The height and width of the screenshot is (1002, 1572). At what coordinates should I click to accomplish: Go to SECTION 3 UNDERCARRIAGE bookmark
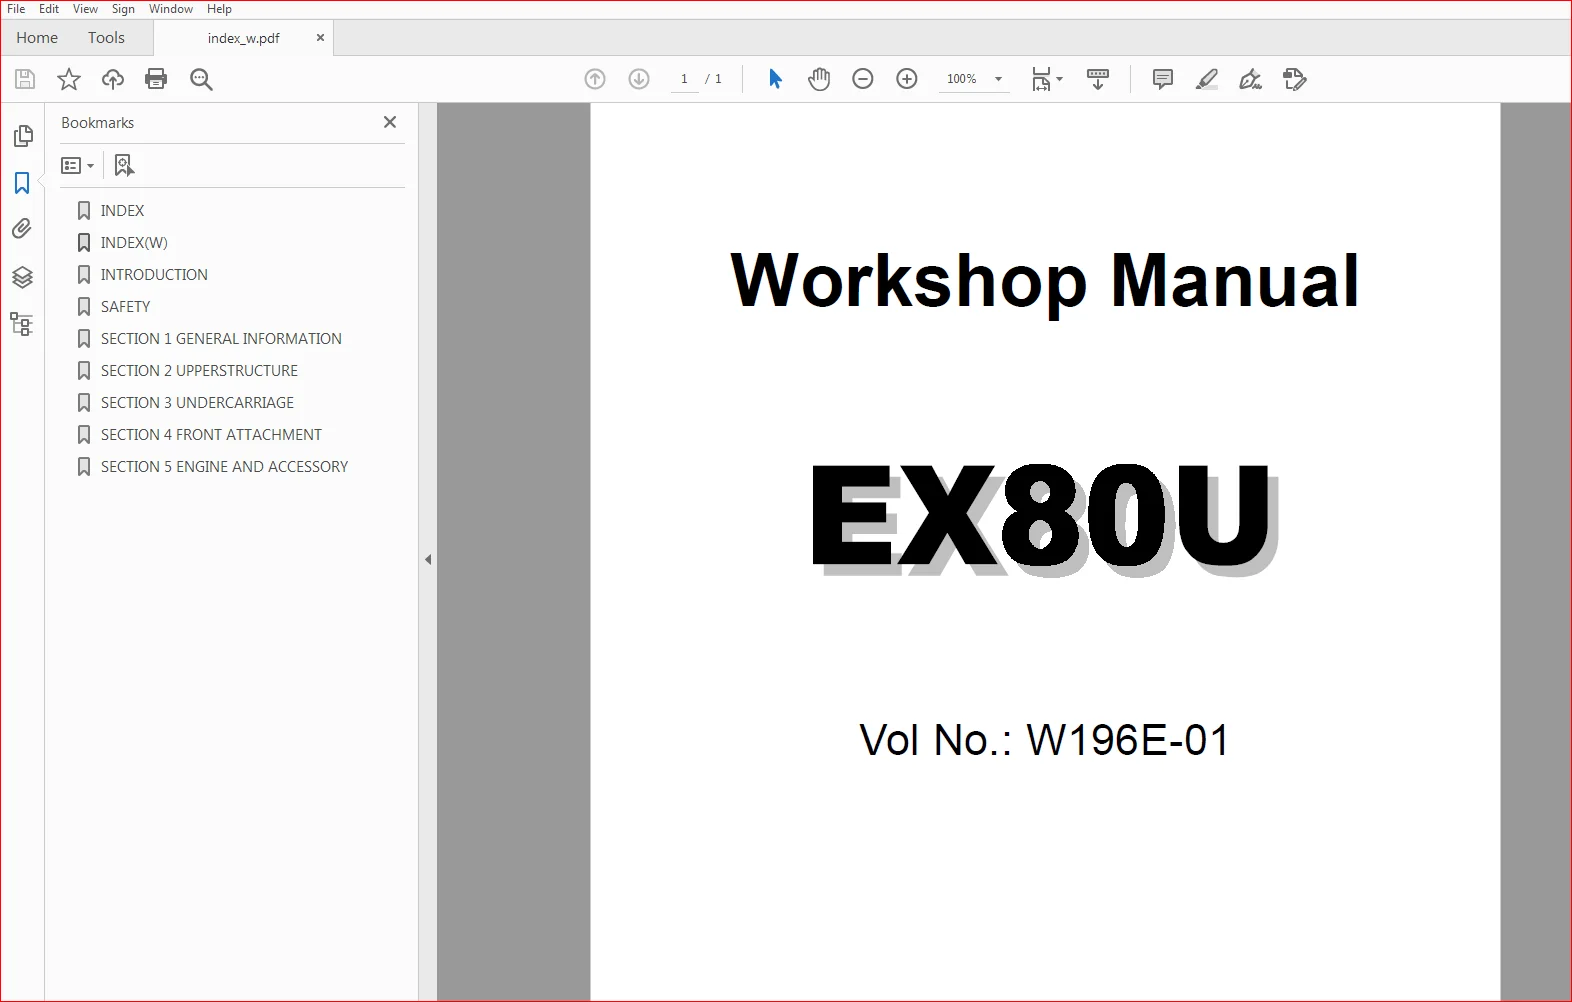[197, 403]
